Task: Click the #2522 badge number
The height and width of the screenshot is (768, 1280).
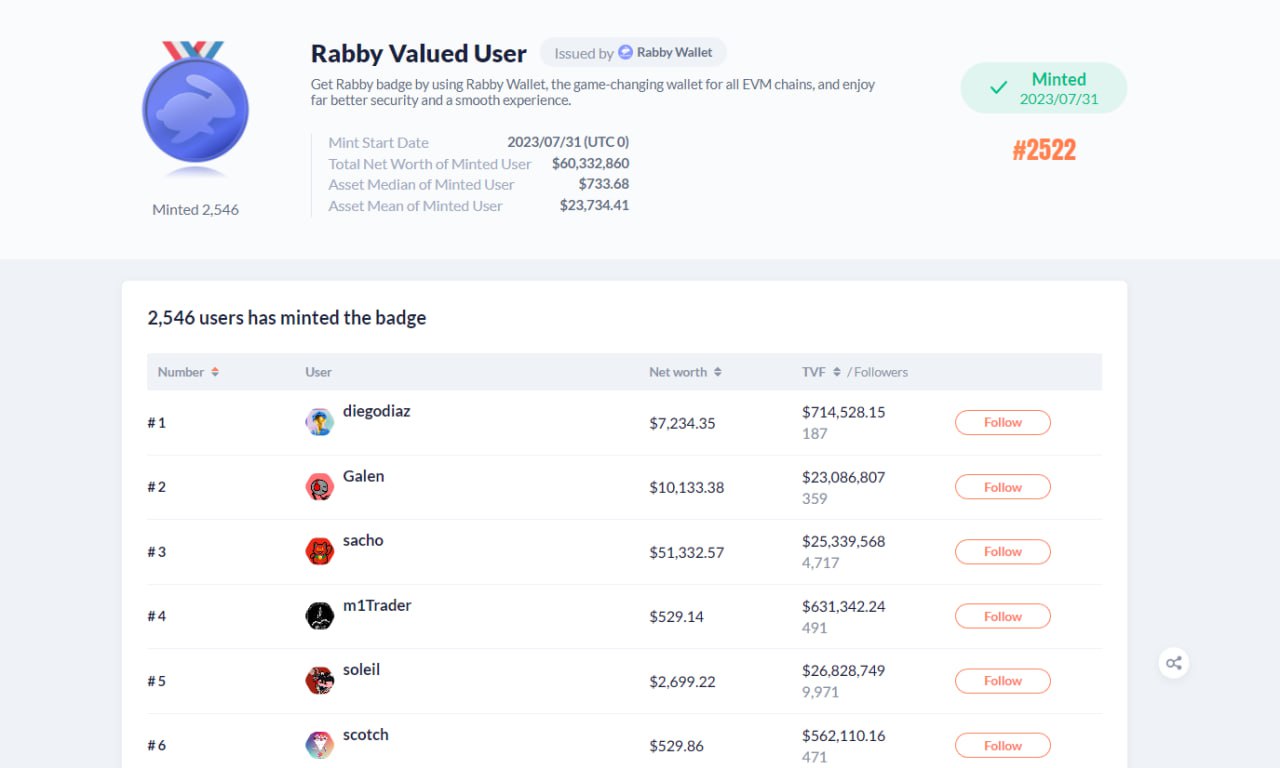Action: tap(1044, 150)
